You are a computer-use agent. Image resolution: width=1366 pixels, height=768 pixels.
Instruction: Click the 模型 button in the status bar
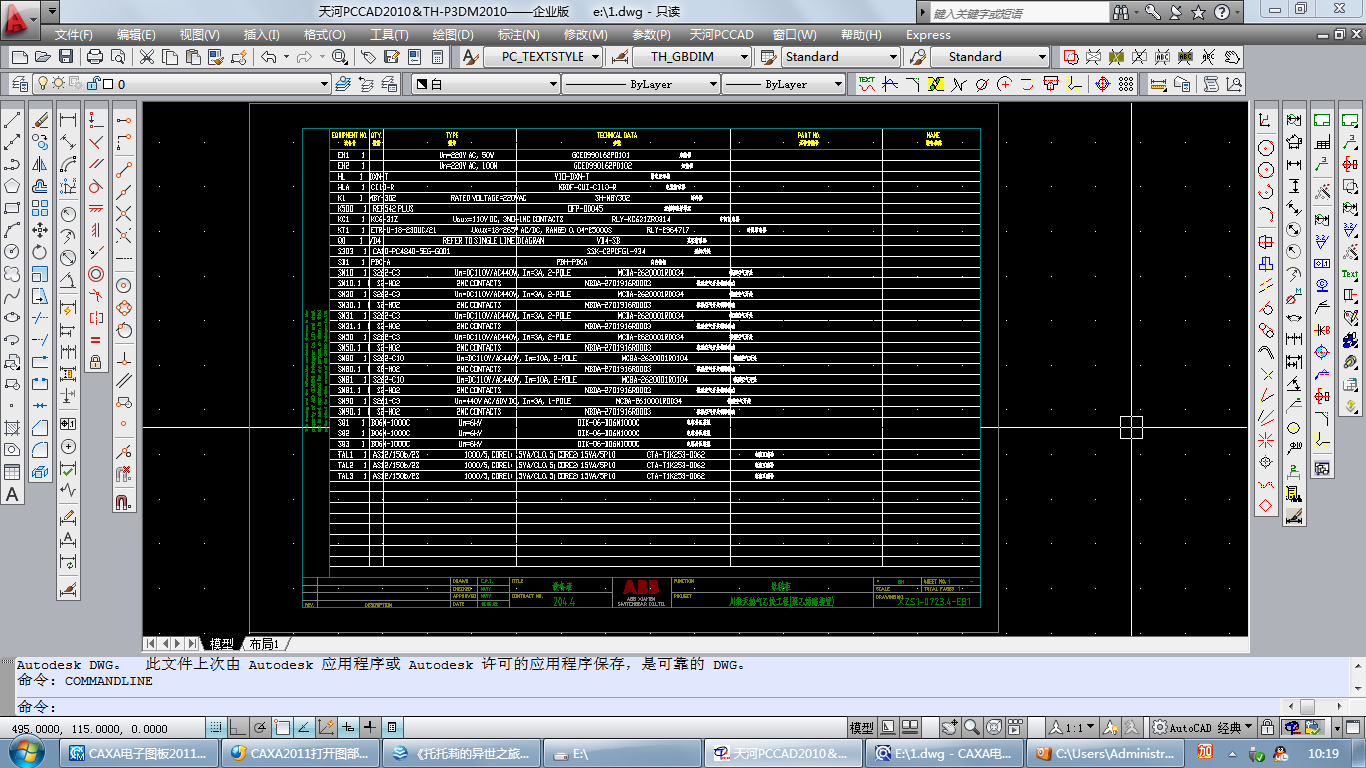tap(860, 727)
